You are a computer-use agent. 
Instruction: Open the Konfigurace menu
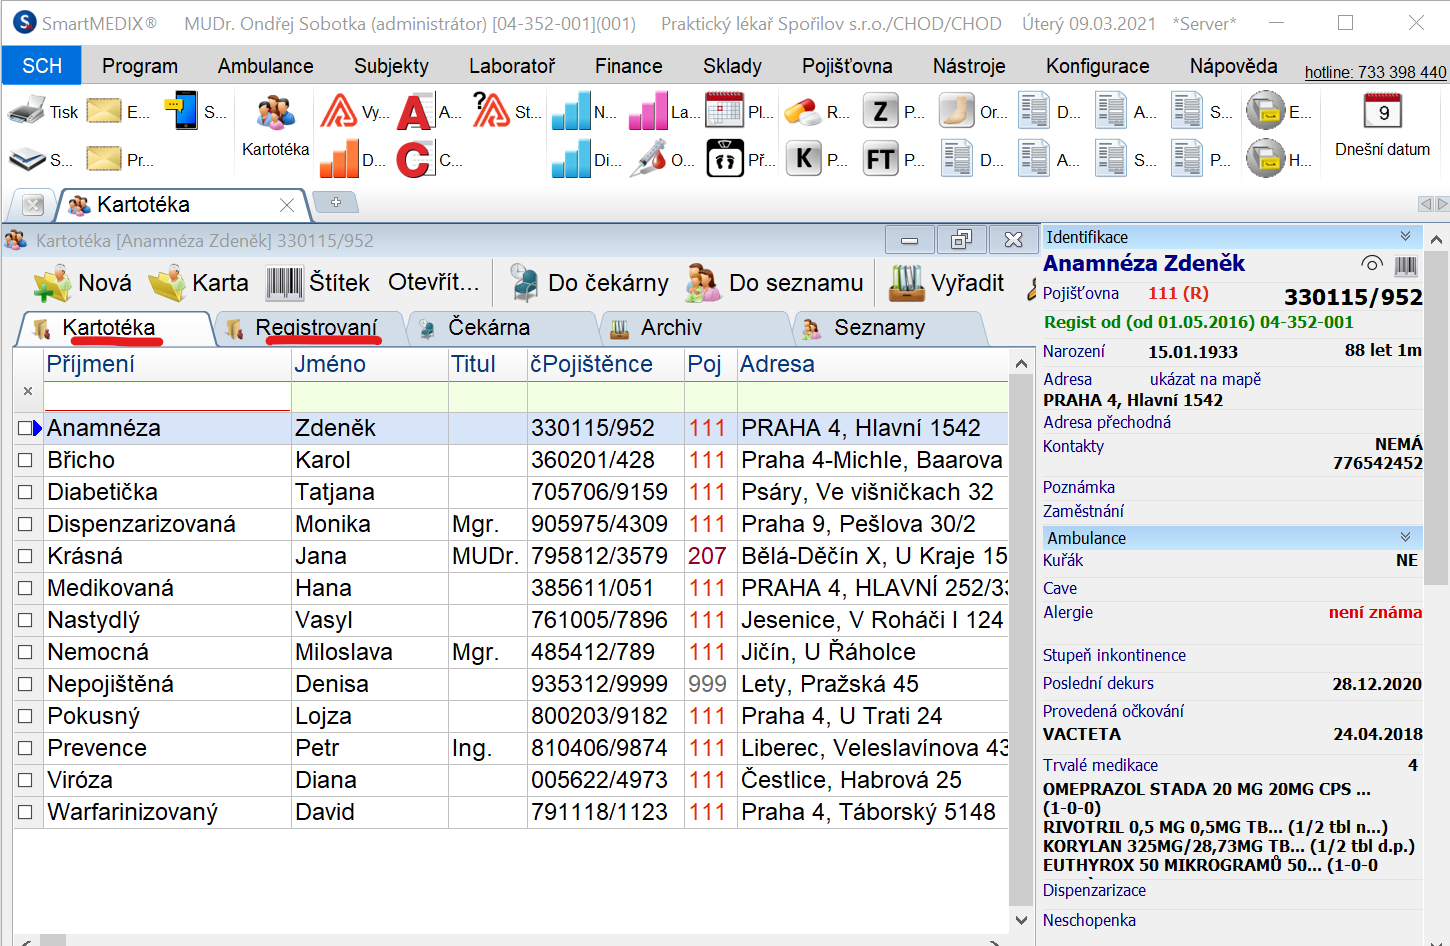click(1097, 66)
